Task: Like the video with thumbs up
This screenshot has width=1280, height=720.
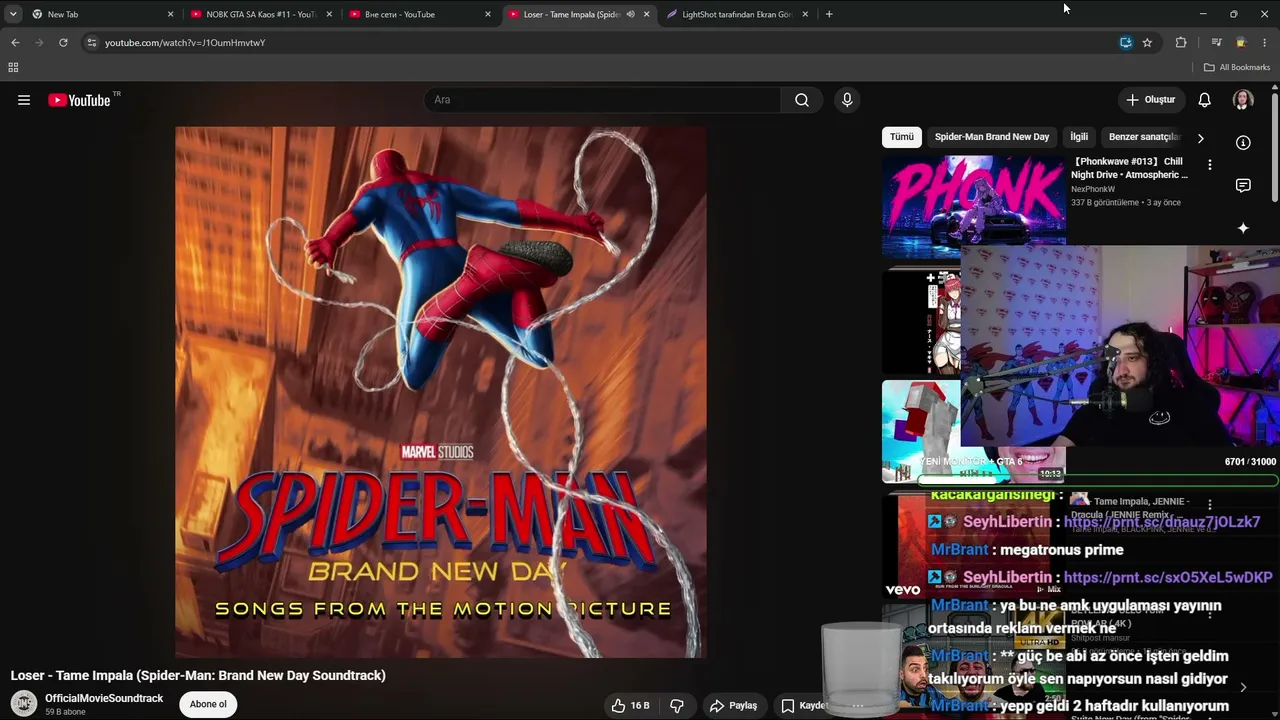Action: click(x=630, y=705)
